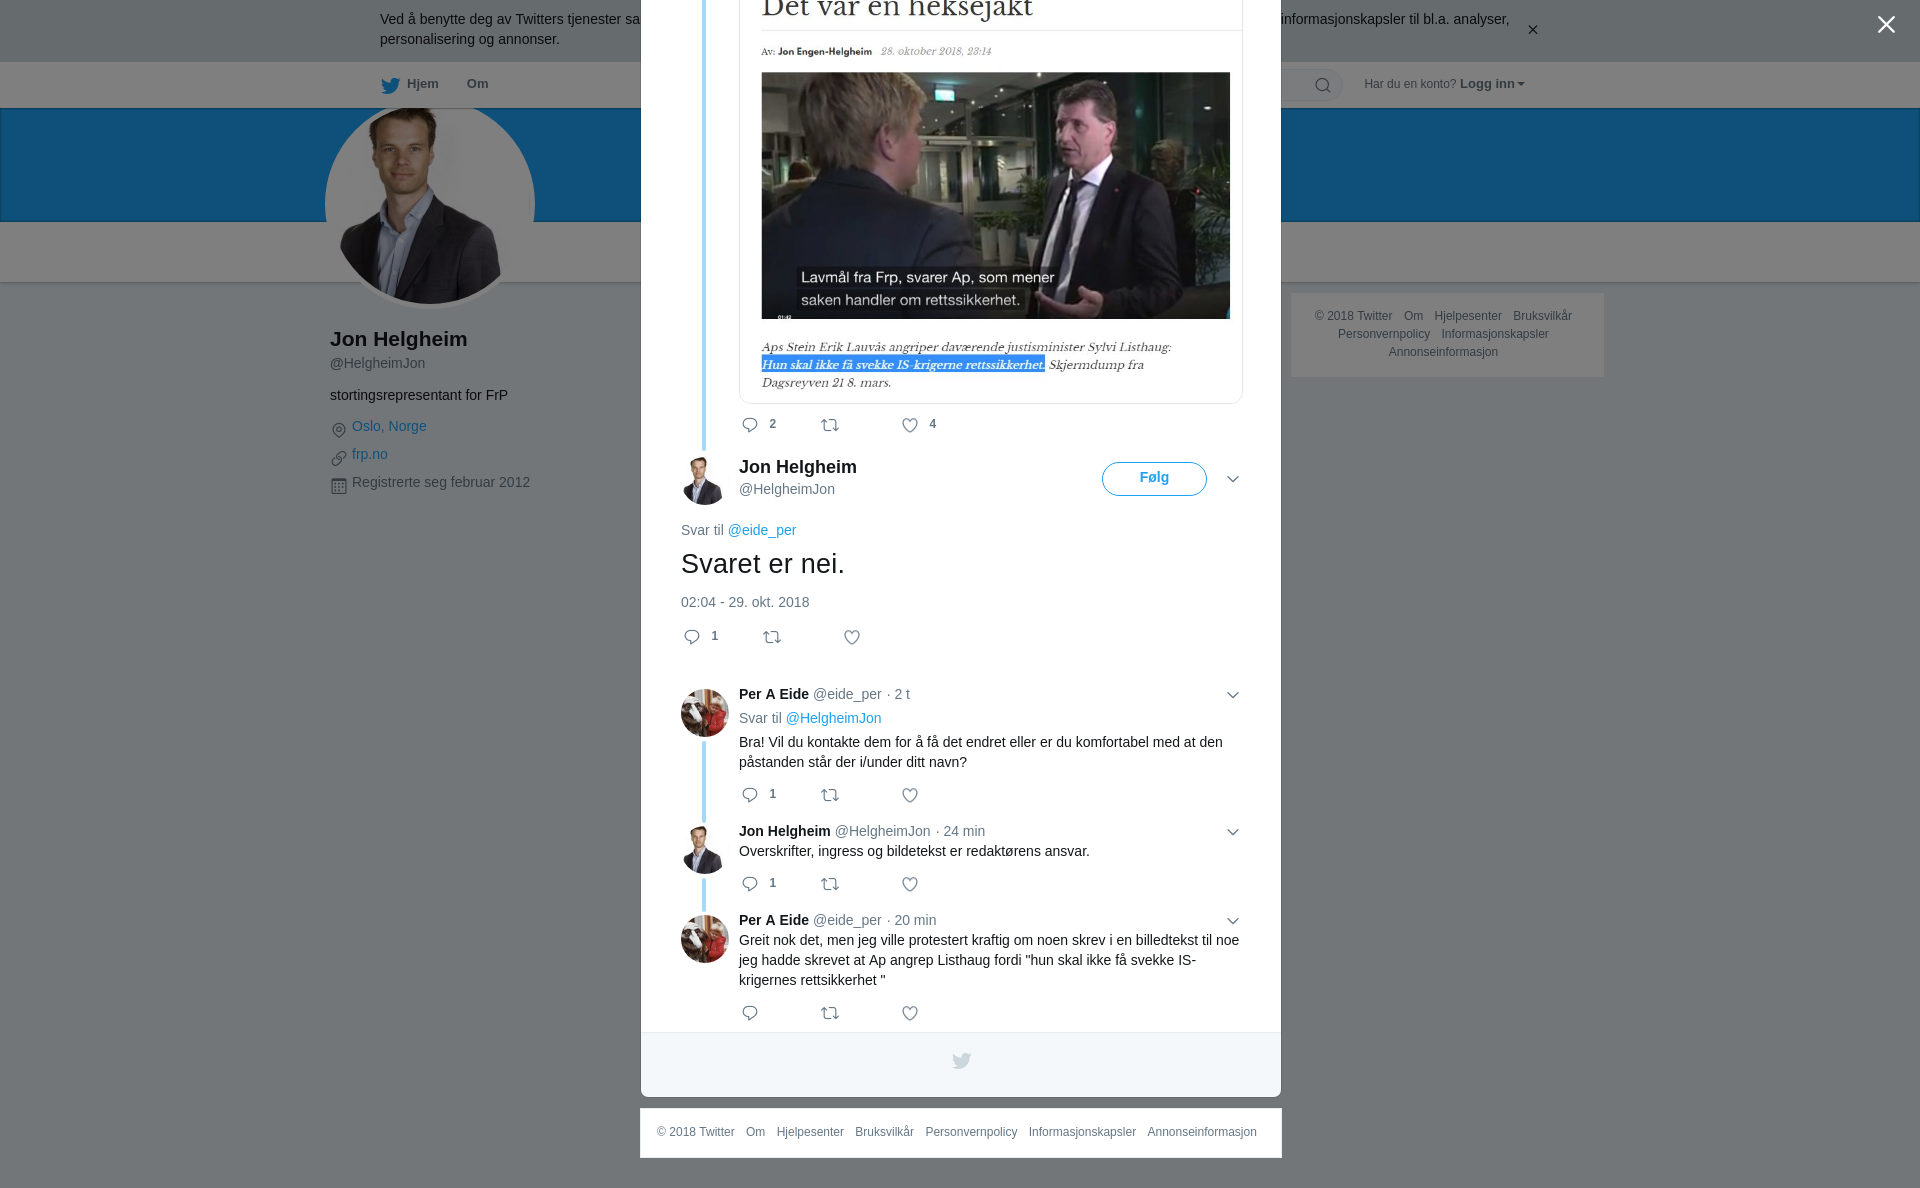The width and height of the screenshot is (1920, 1188).
Task: Click the reply icon with 2 replies
Action: coord(750,426)
